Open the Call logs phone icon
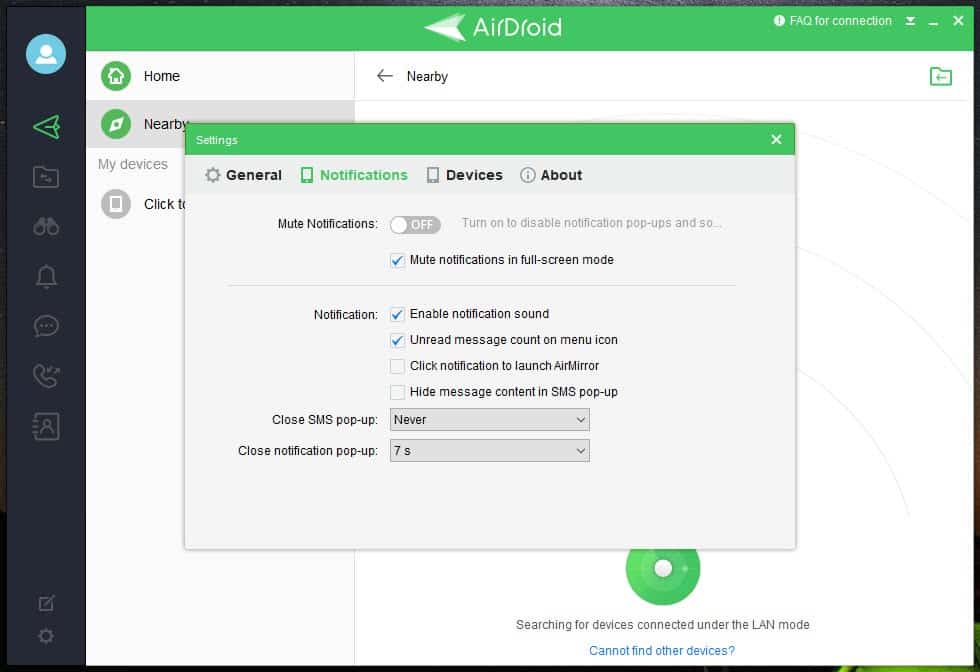Screen dimensions: 980x672 pyautogui.click(x=46, y=376)
